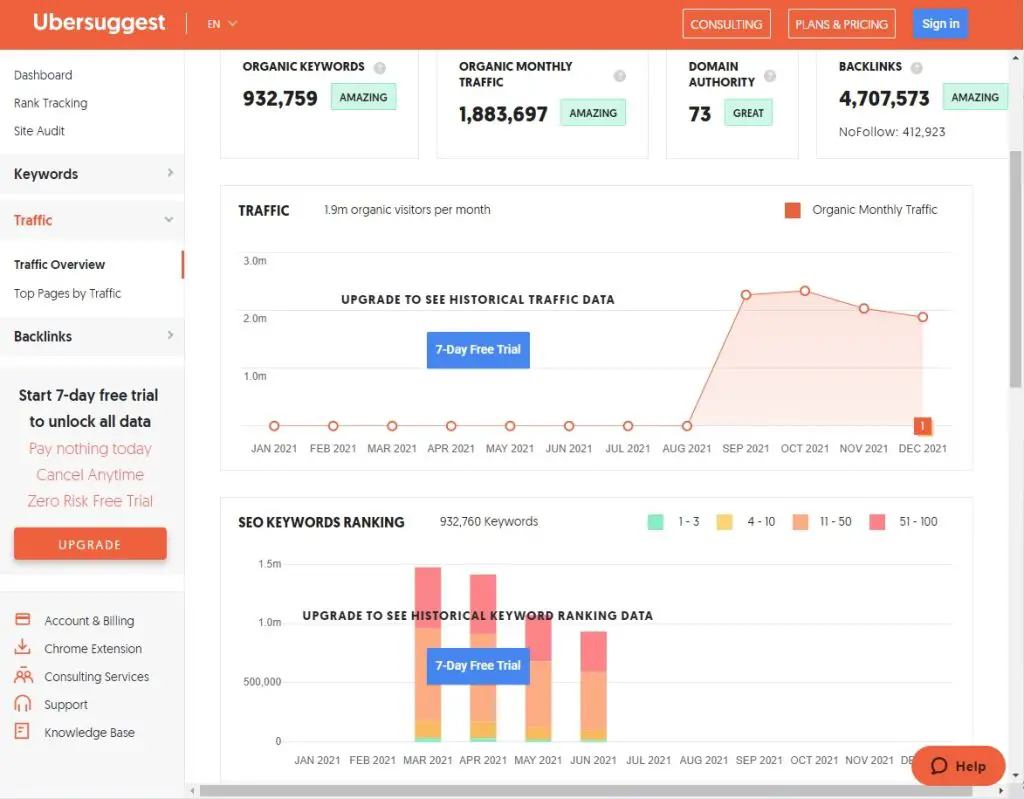Click the Organic Monthly Traffic info icon
Image resolution: width=1024 pixels, height=799 pixels.
620,76
